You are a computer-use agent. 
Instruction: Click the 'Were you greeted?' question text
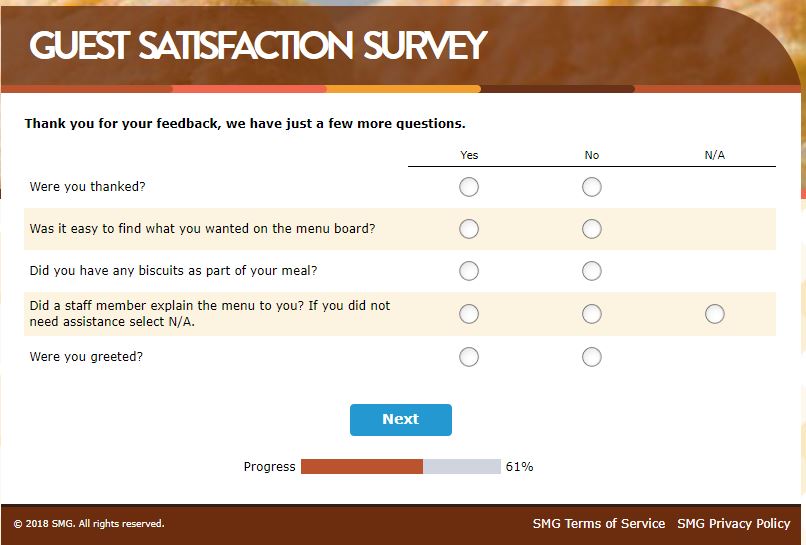(x=86, y=356)
